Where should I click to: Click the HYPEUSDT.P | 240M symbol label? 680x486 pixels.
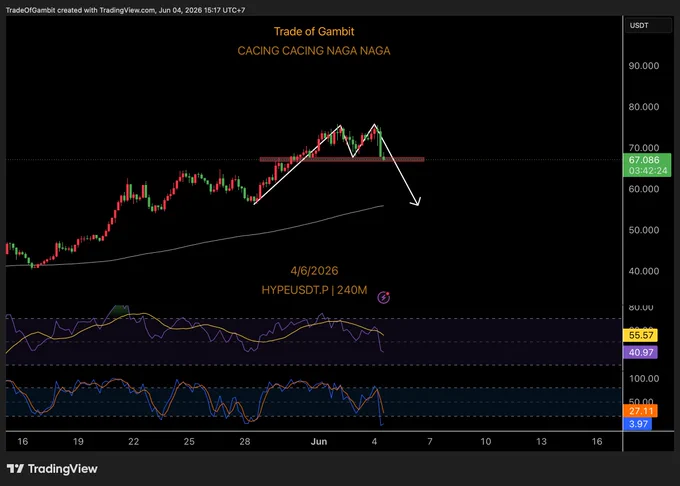[x=314, y=290]
